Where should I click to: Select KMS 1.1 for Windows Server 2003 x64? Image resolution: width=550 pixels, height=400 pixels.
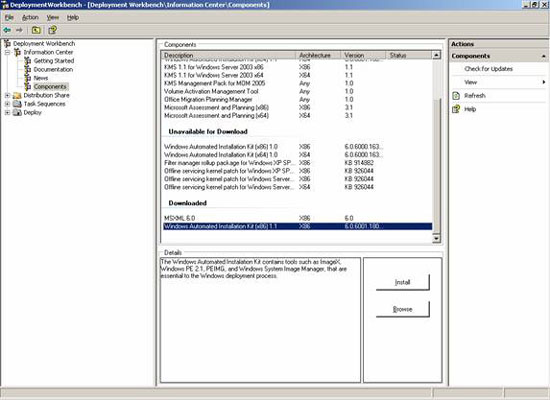tap(297, 75)
